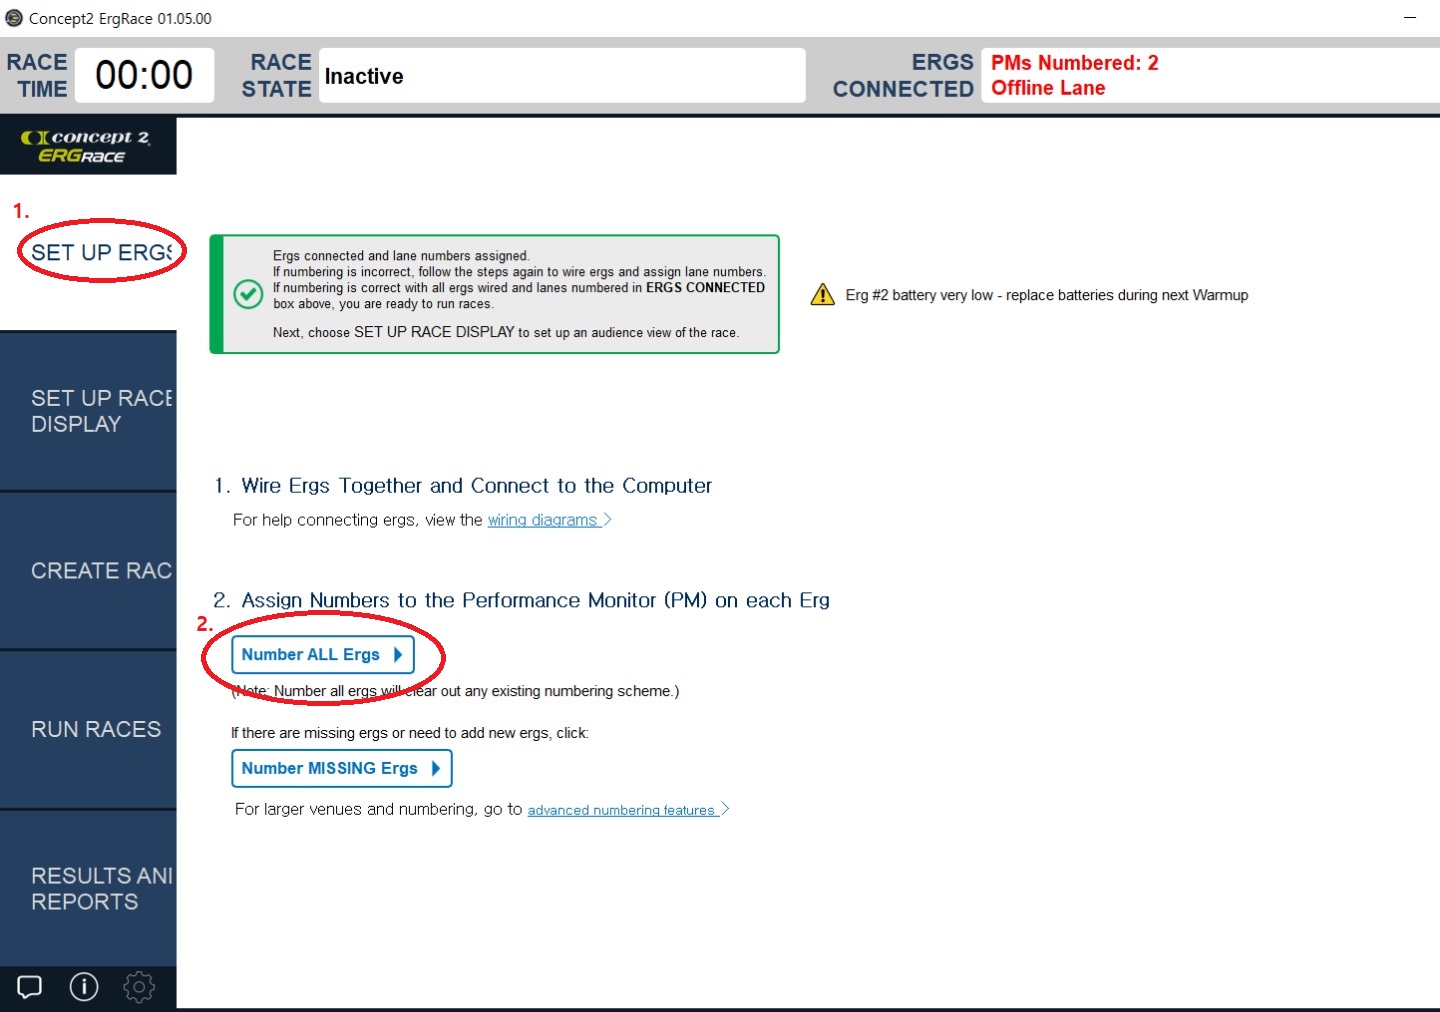Click the race time 00:00 display
The image size is (1440, 1012).
(144, 75)
